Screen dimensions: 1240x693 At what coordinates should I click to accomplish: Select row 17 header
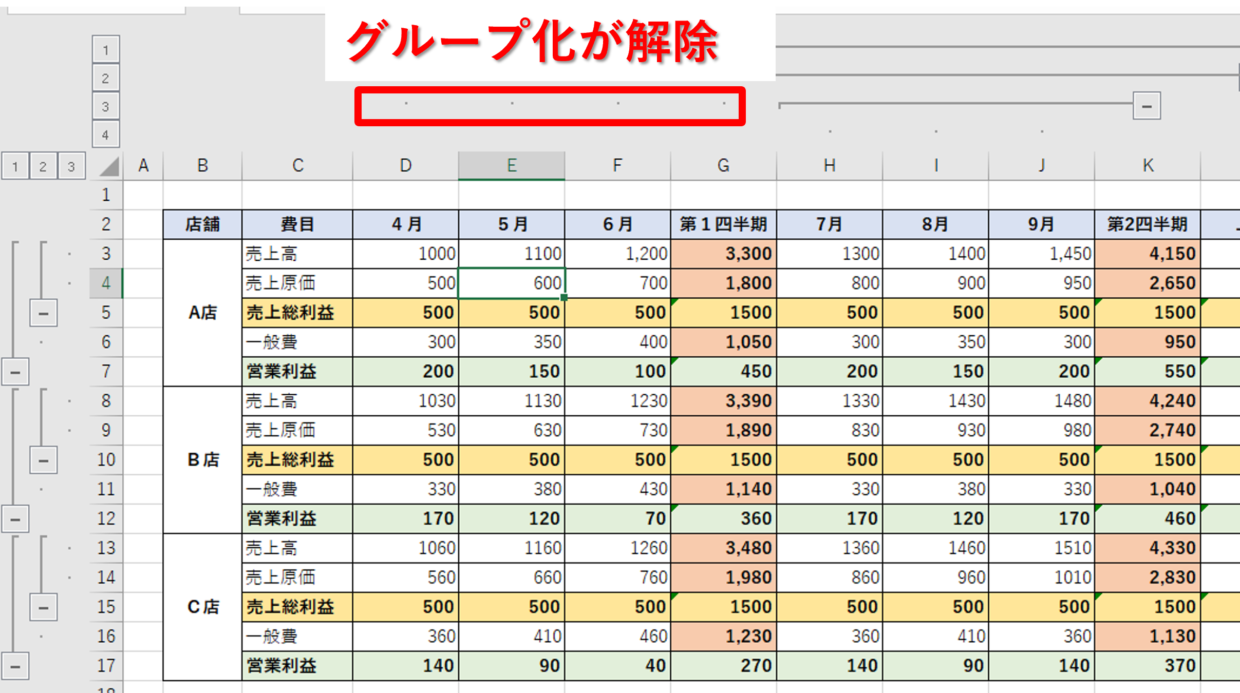click(x=107, y=666)
